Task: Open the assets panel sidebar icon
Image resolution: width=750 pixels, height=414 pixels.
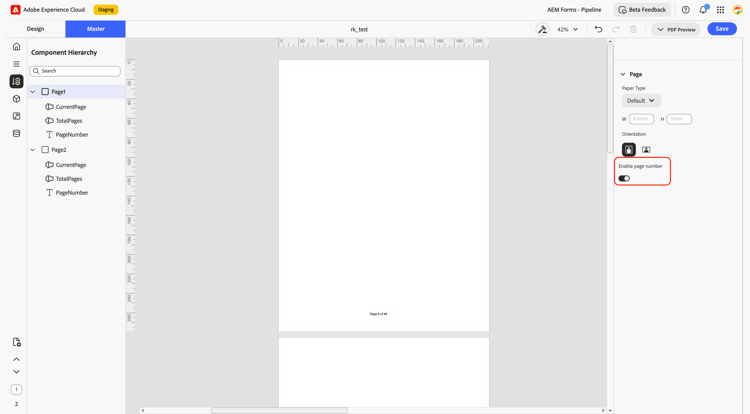Action: (16, 116)
